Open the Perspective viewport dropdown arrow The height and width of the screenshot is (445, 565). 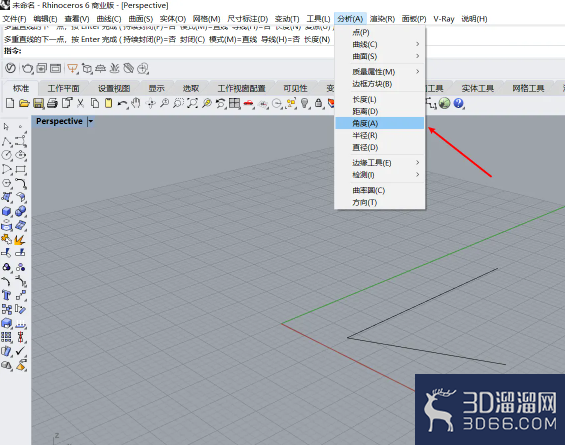pyautogui.click(x=90, y=121)
